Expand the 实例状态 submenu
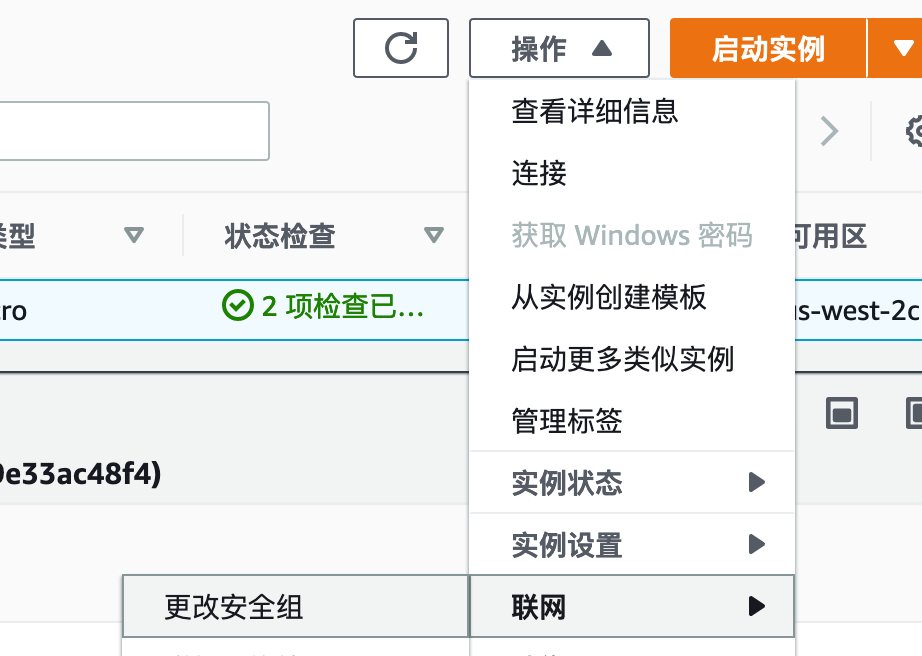The height and width of the screenshot is (656, 922). click(632, 483)
